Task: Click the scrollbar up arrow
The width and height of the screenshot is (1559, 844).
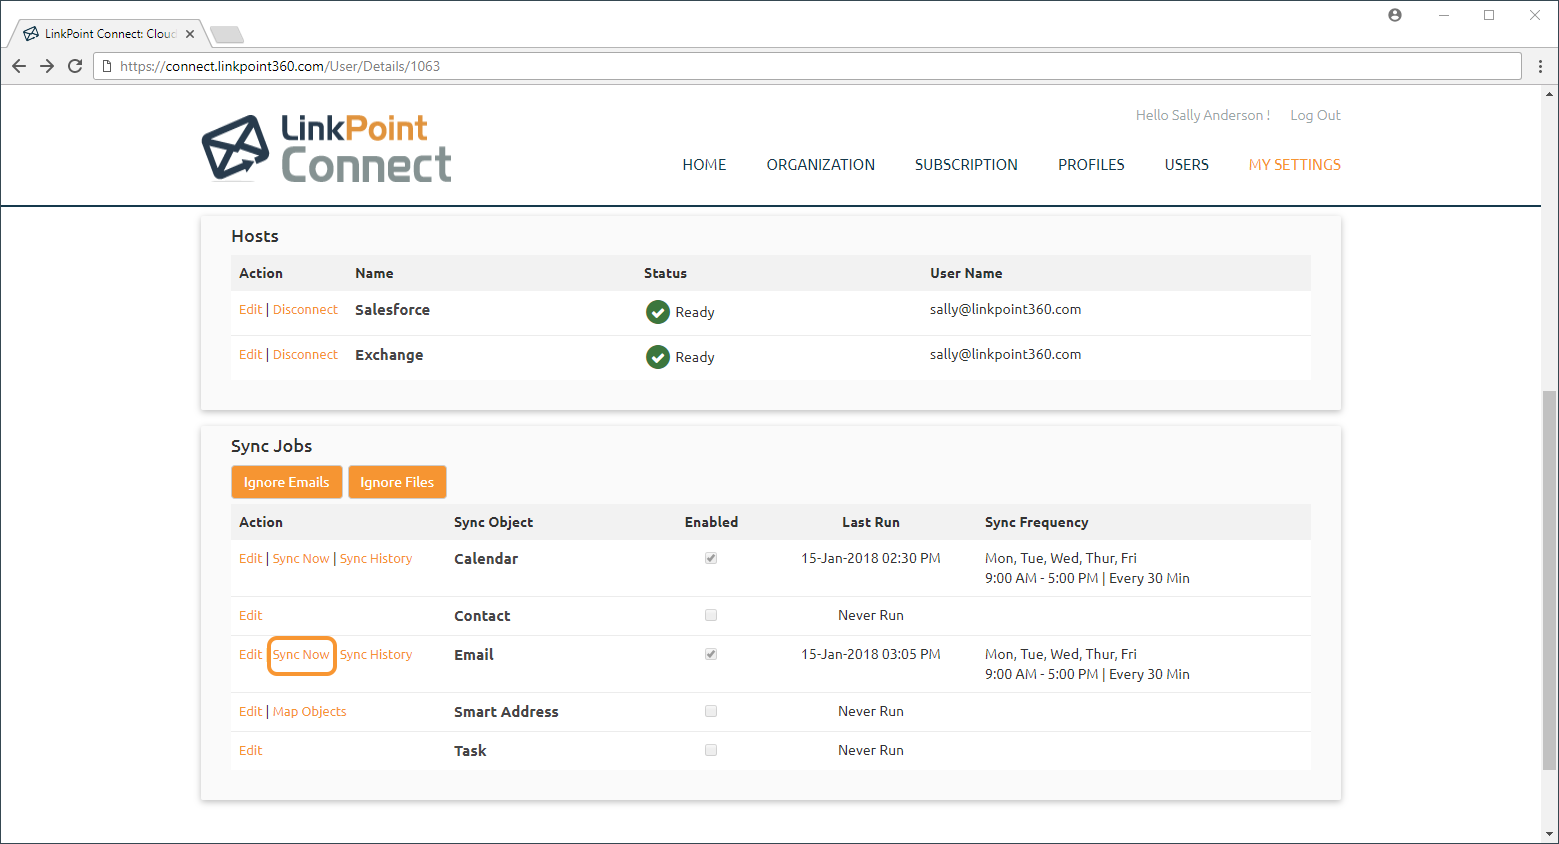Action: click(1550, 94)
